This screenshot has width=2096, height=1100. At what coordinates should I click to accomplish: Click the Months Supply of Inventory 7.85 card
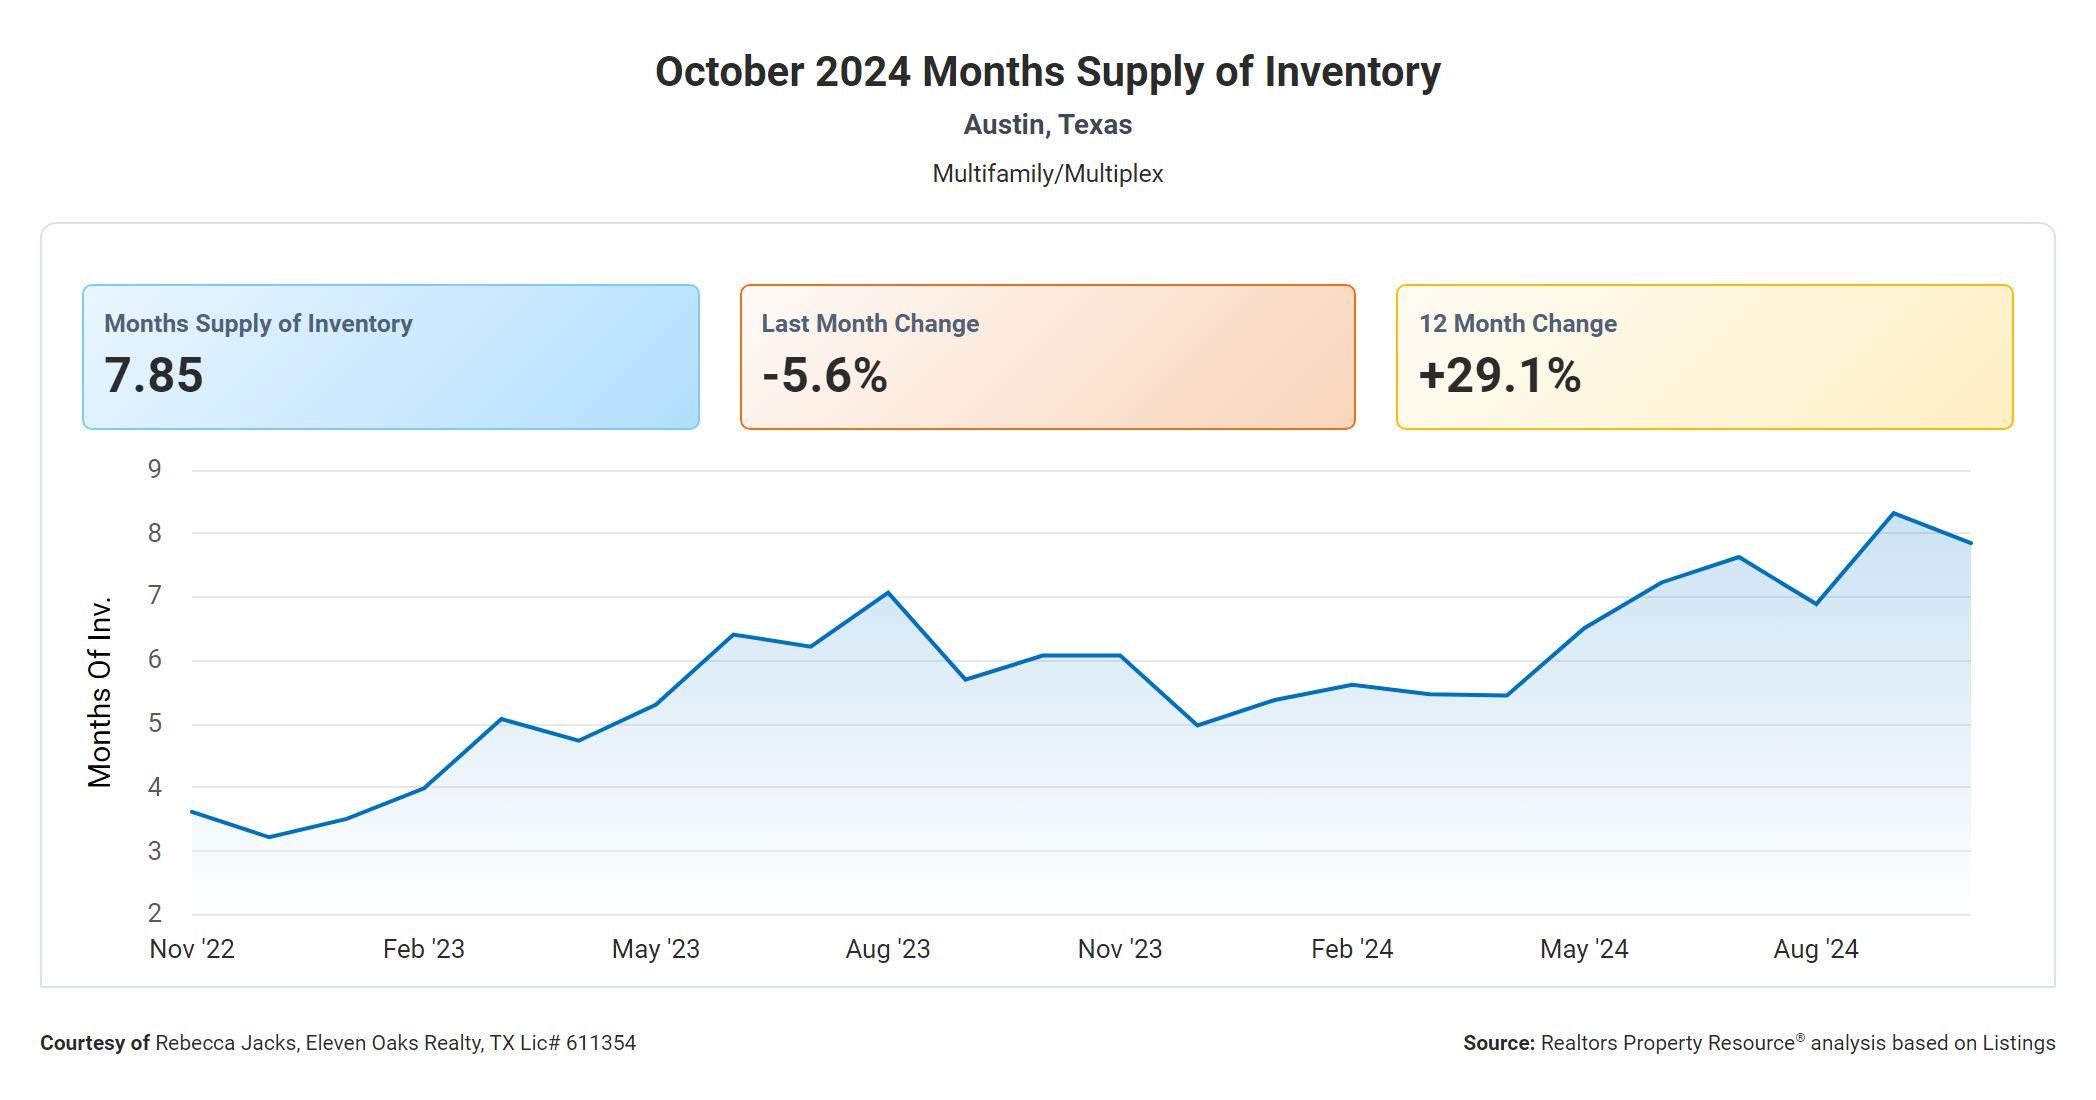tap(390, 357)
